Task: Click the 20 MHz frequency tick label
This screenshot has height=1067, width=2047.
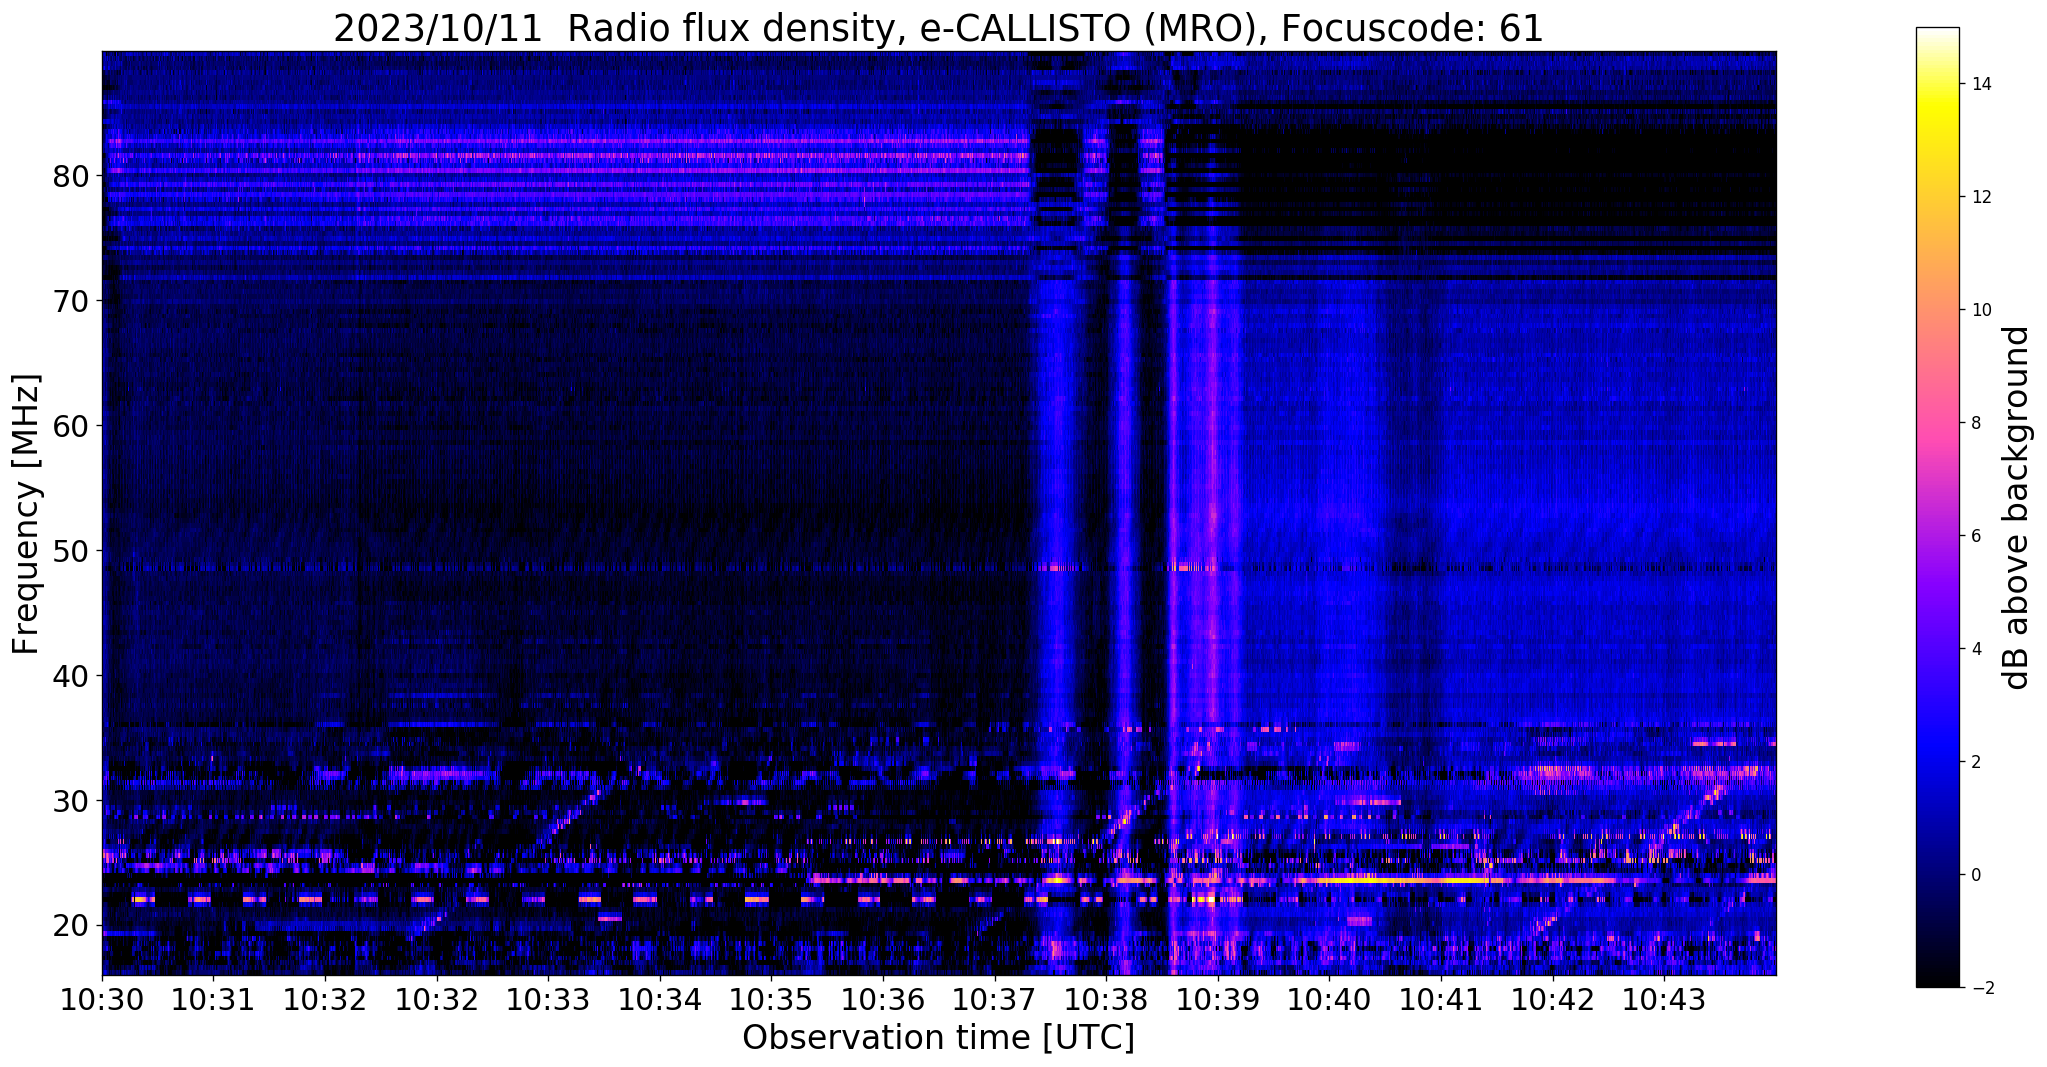Action: [x=70, y=926]
